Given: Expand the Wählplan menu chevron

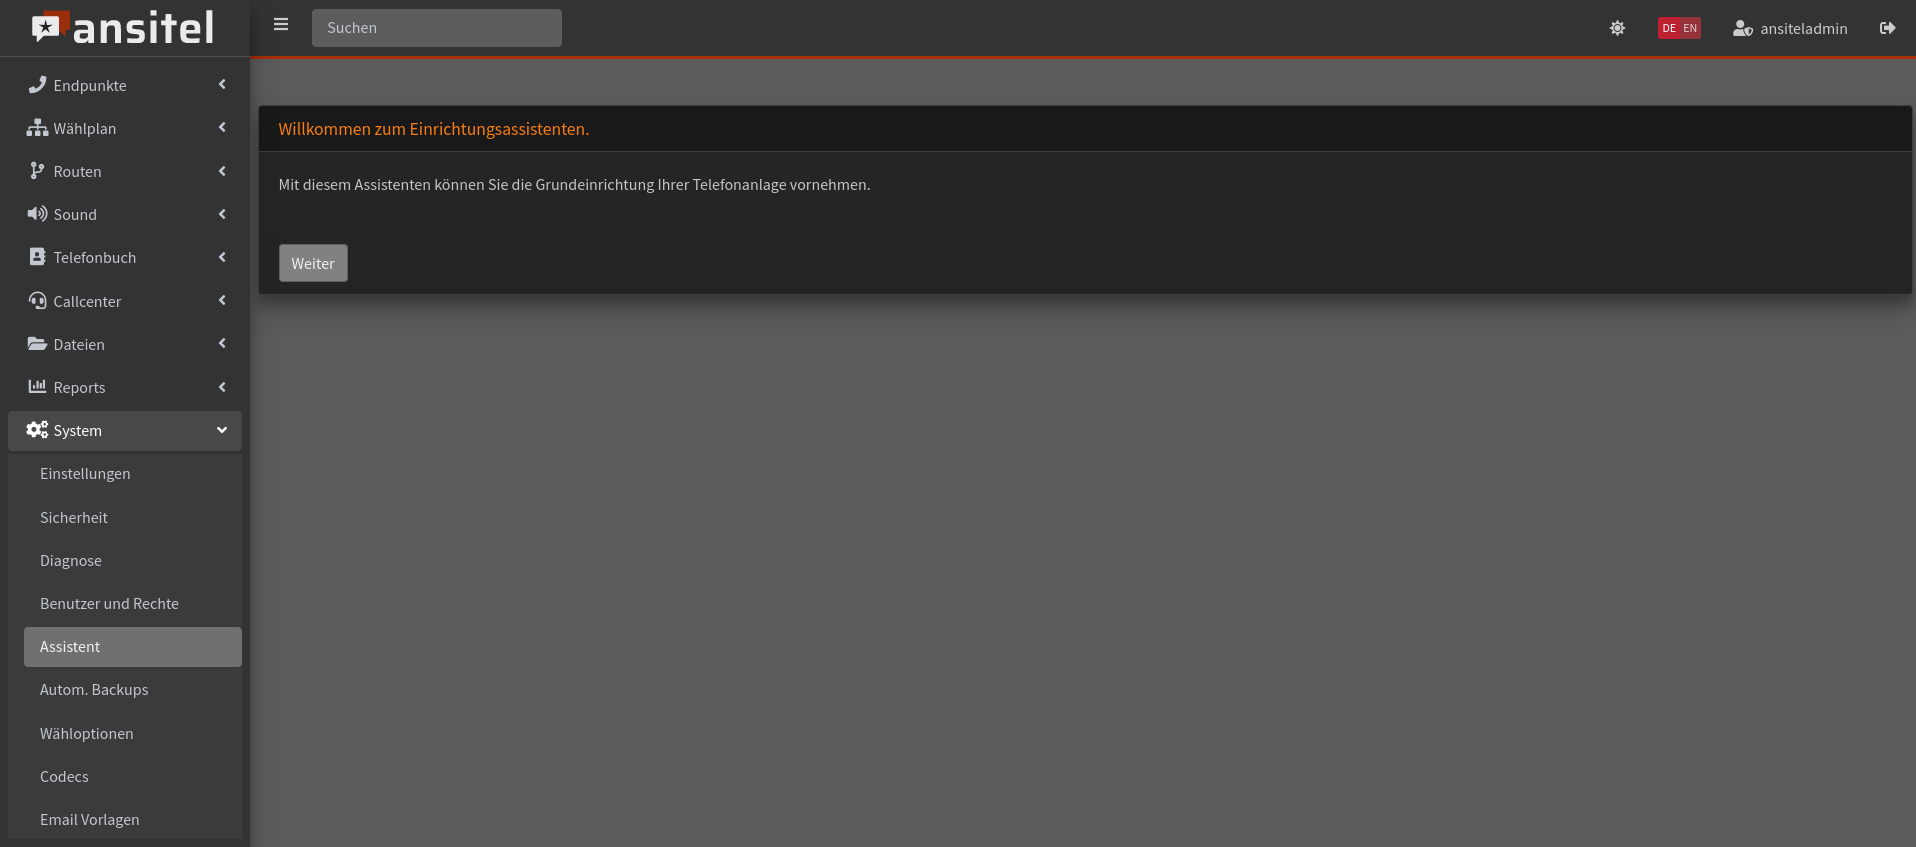Looking at the screenshot, I should click(x=222, y=128).
